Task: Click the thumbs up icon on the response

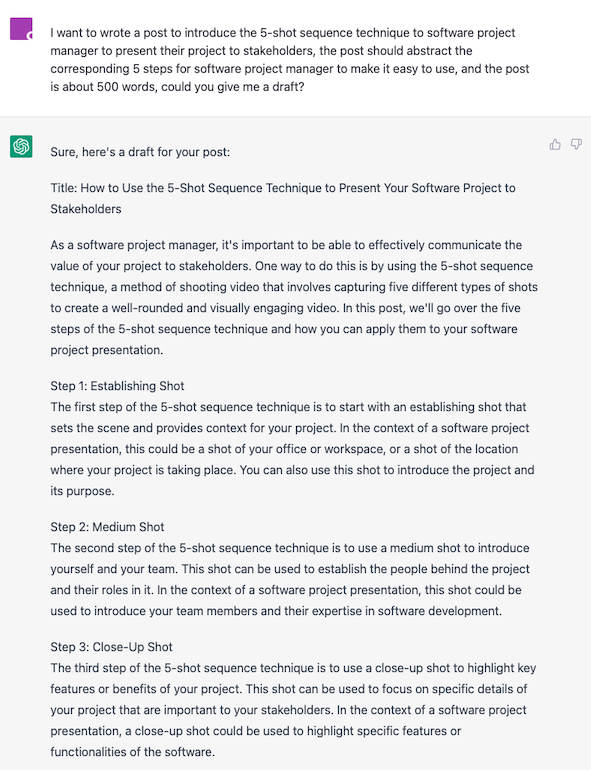Action: point(555,144)
